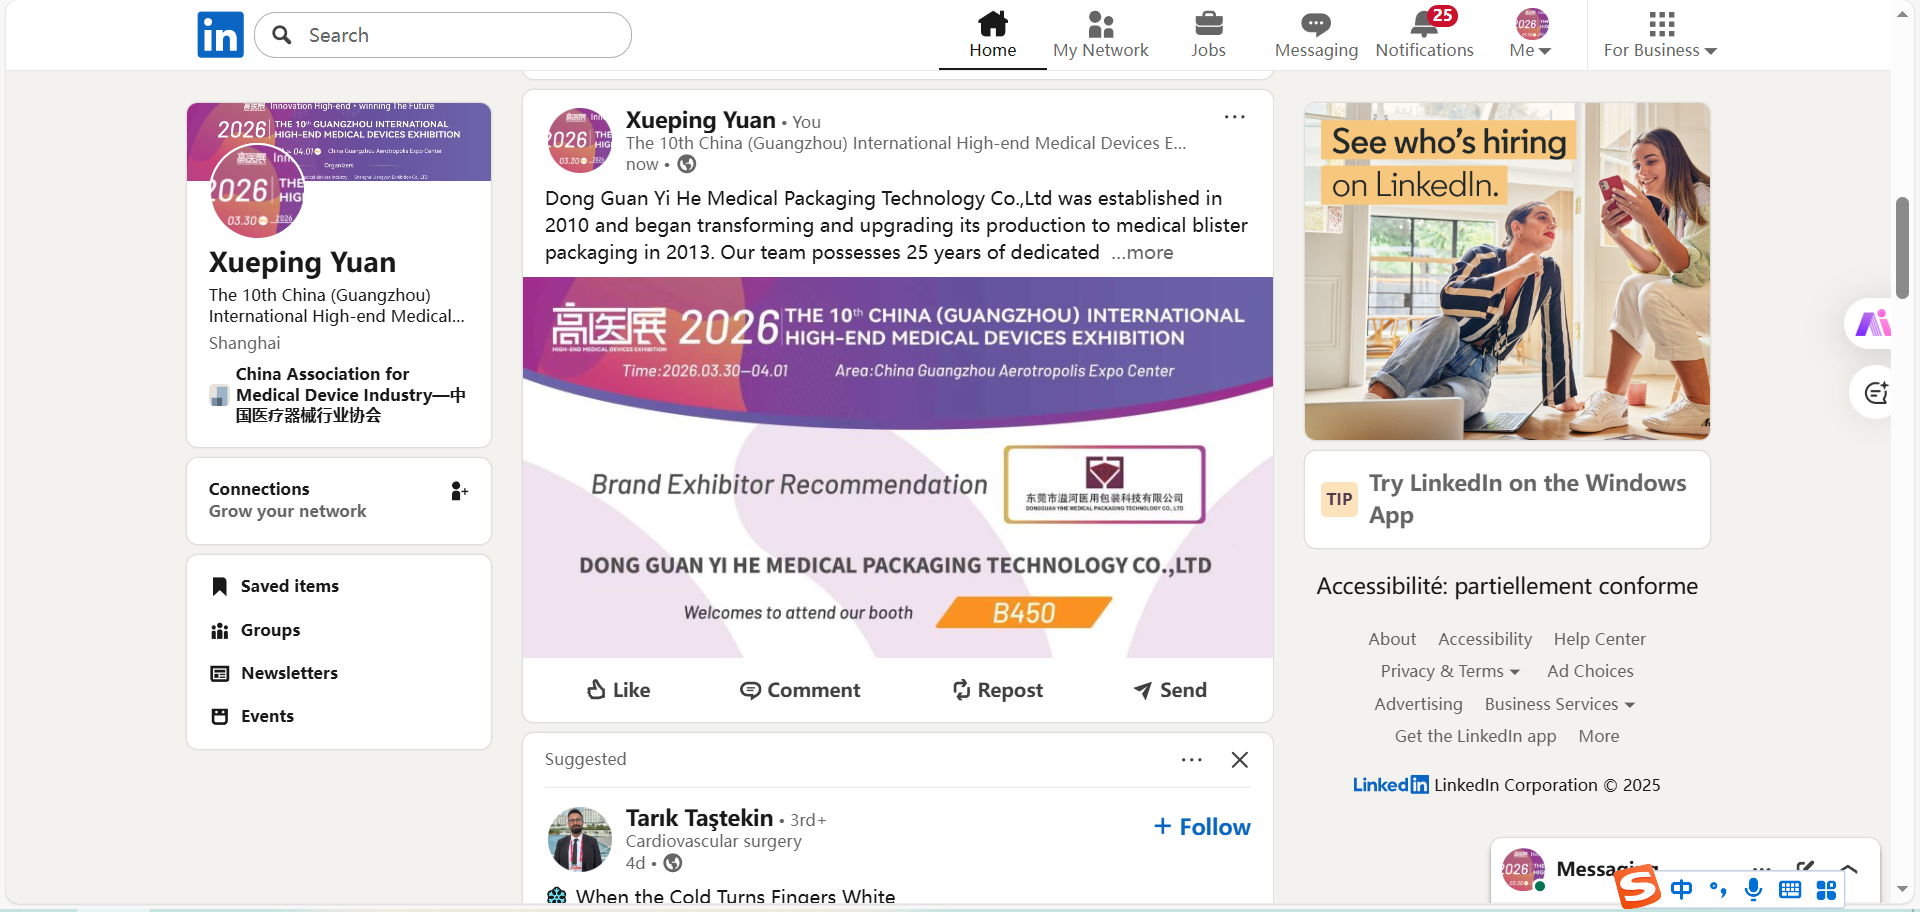Viewport: 1920px width, 912px height.
Task: Click the Home tab
Action: (992, 35)
